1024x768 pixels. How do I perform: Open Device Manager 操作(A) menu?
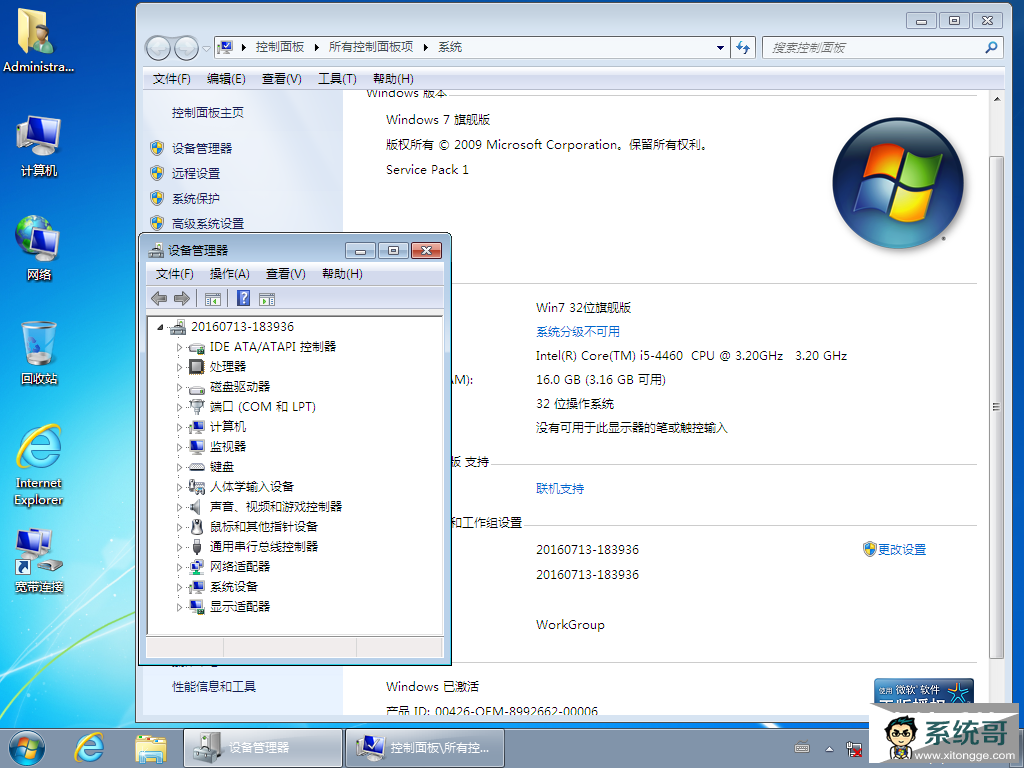coord(229,274)
